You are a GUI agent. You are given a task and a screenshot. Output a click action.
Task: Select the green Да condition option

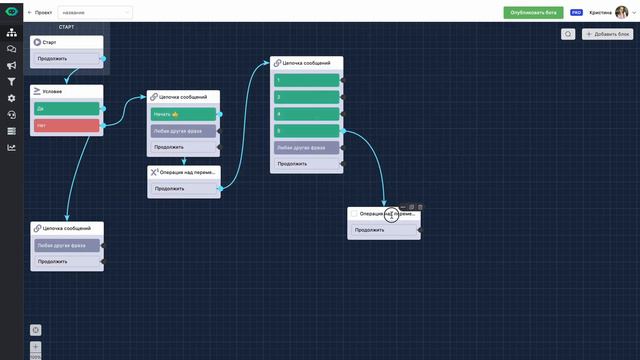click(67, 109)
